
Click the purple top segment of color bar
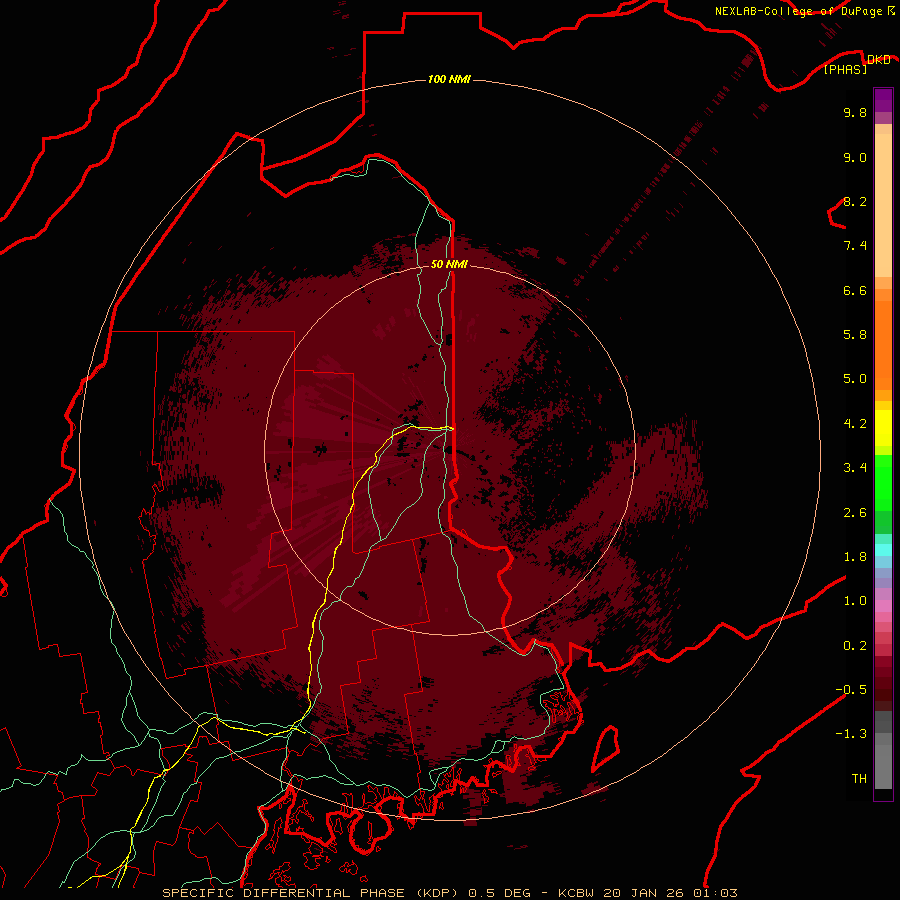point(883,100)
